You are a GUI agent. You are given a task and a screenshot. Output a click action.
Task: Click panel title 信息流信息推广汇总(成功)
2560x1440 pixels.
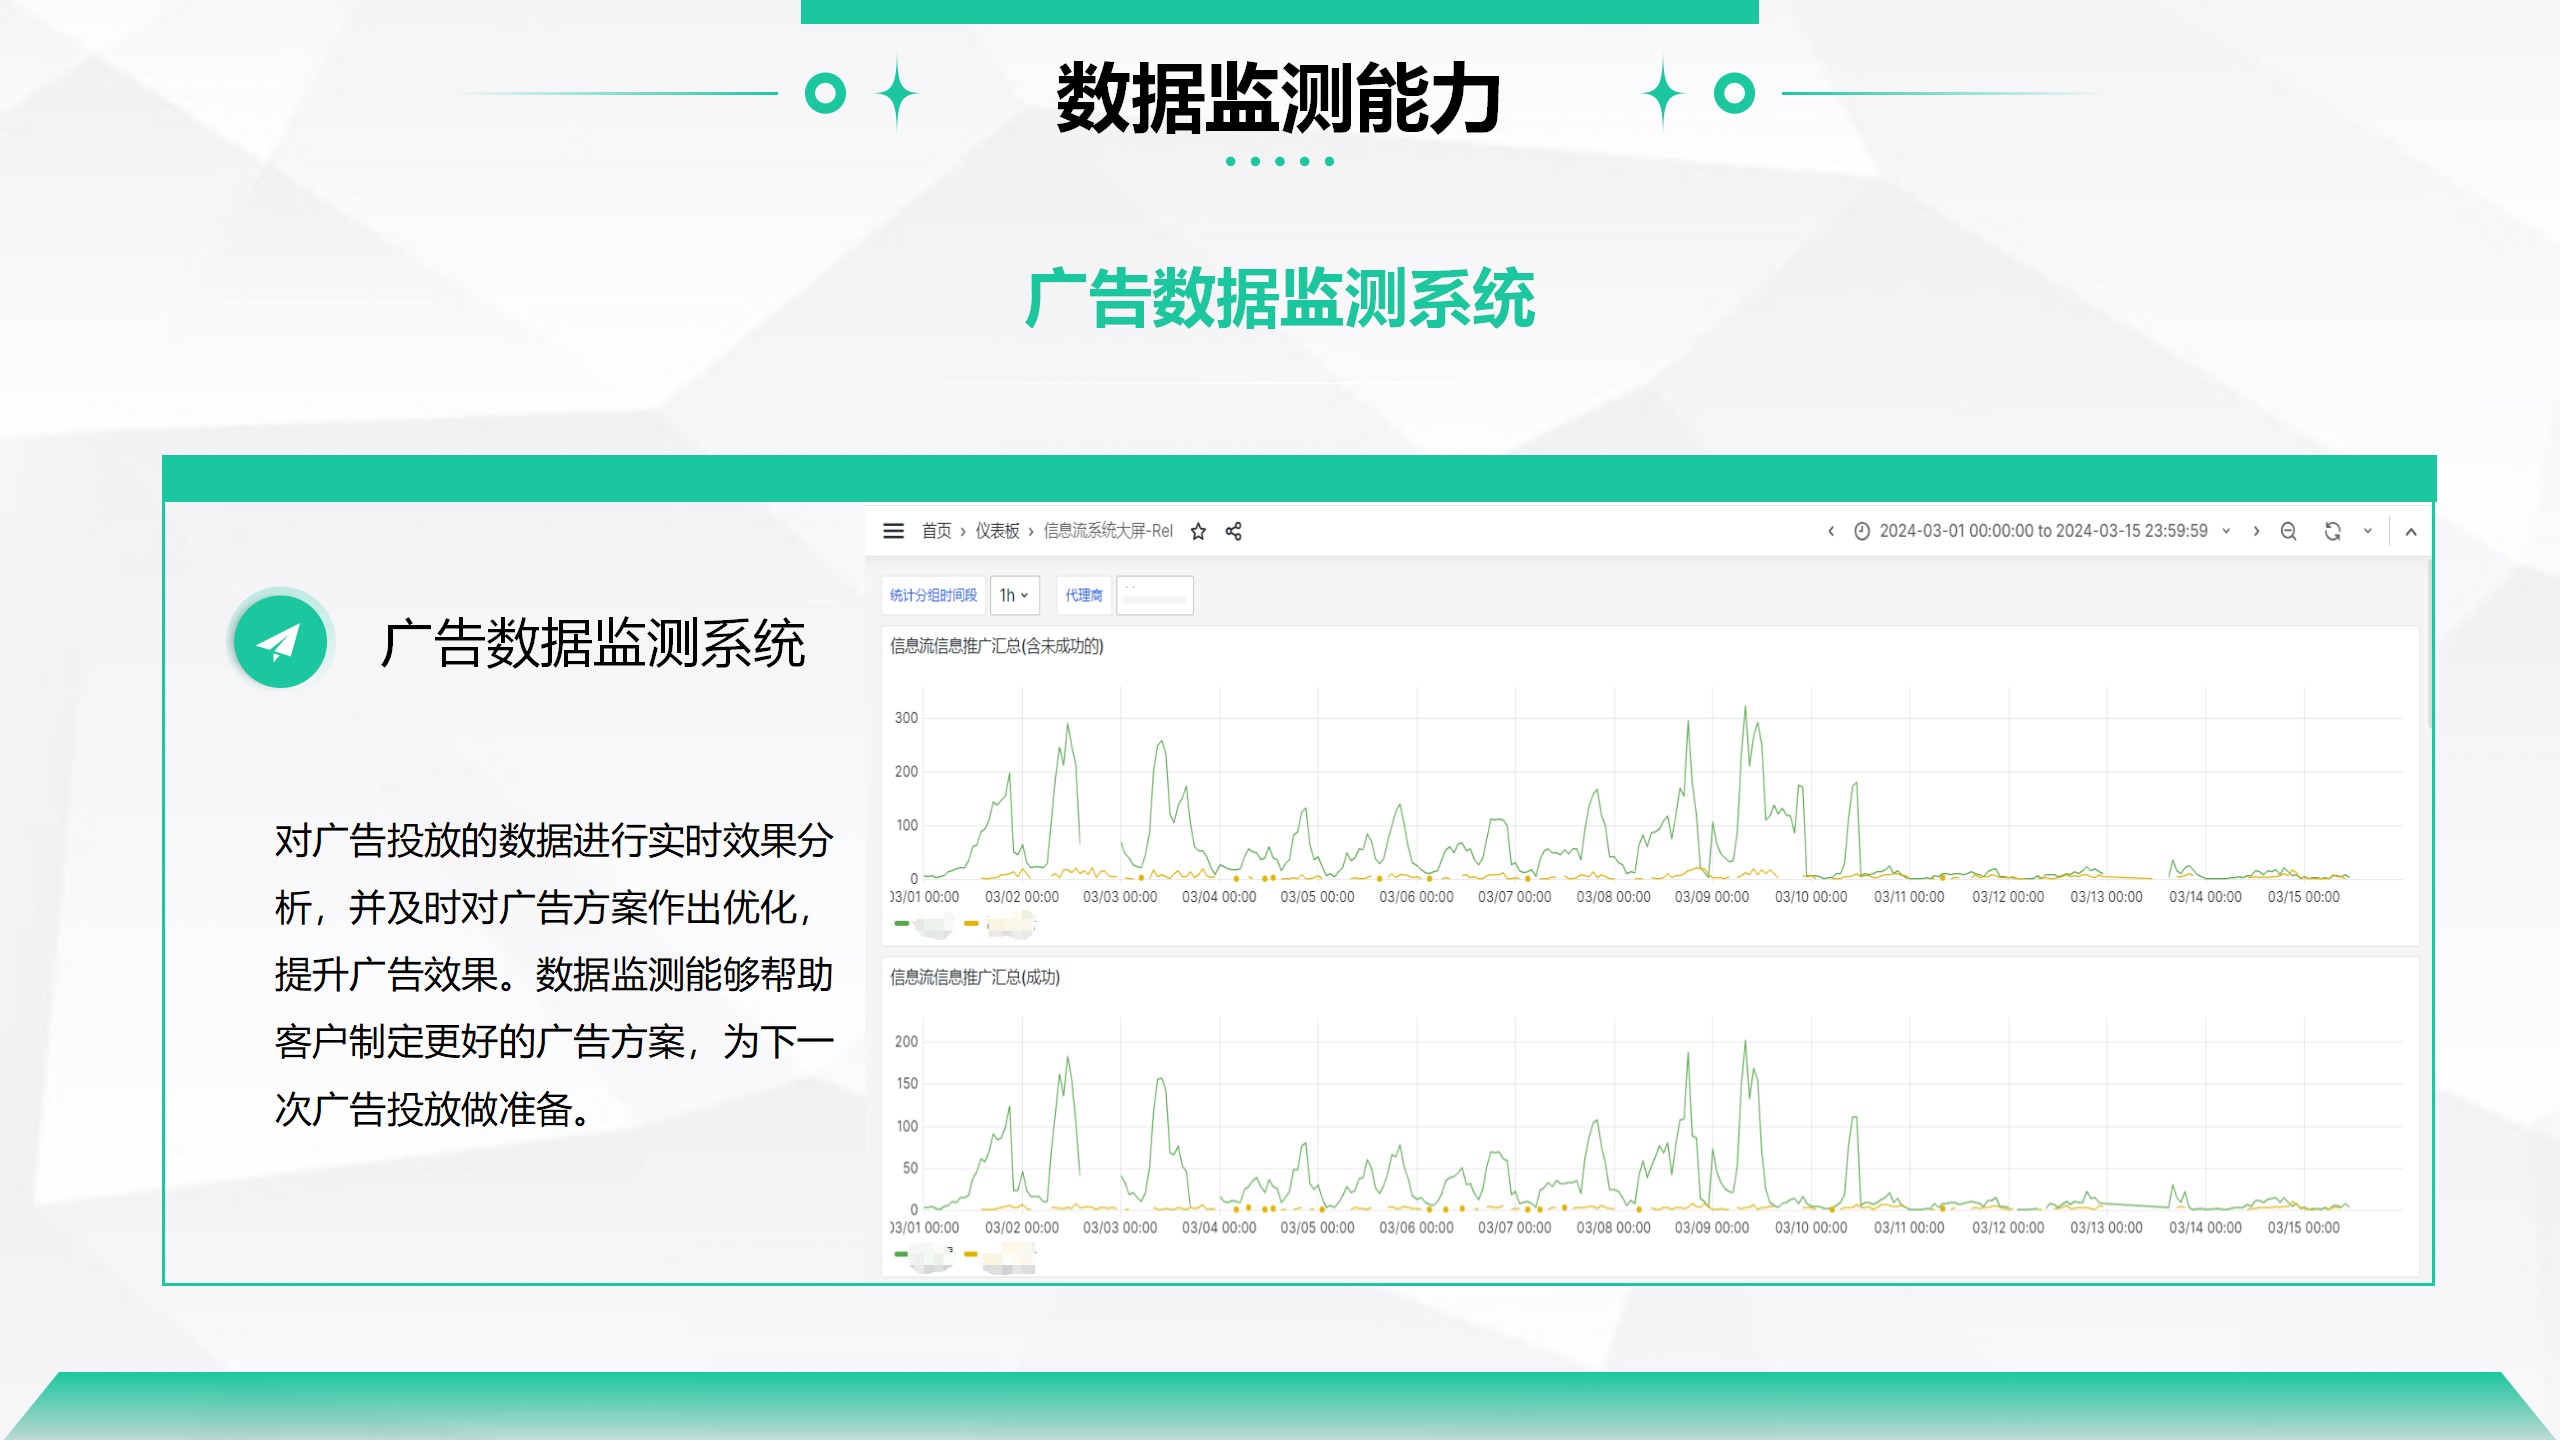(x=974, y=978)
